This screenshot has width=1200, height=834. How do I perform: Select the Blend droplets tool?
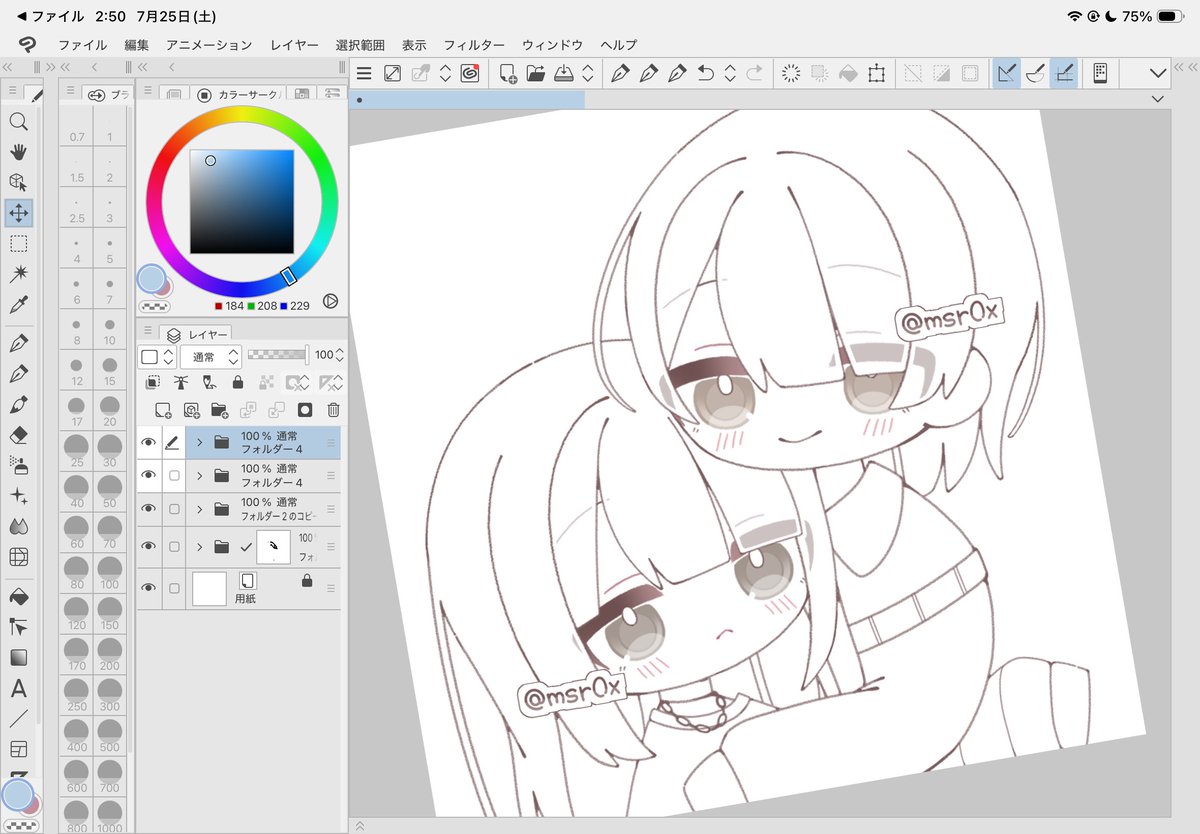(x=18, y=526)
